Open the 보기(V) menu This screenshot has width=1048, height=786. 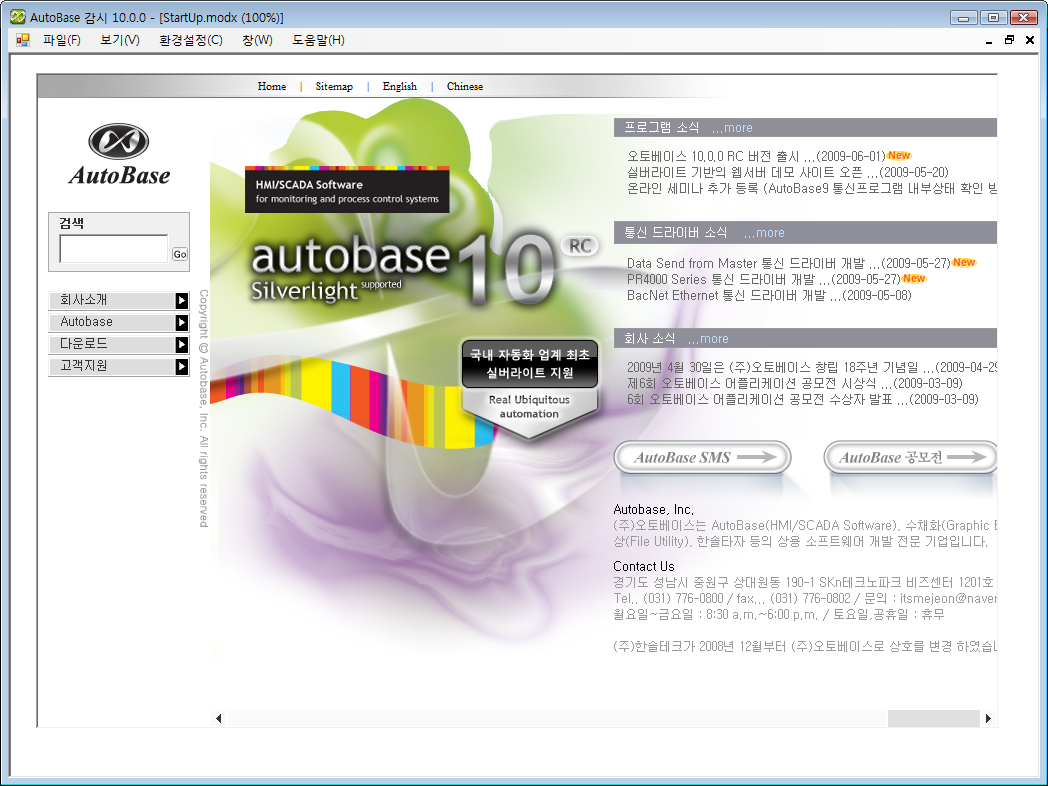pos(119,40)
